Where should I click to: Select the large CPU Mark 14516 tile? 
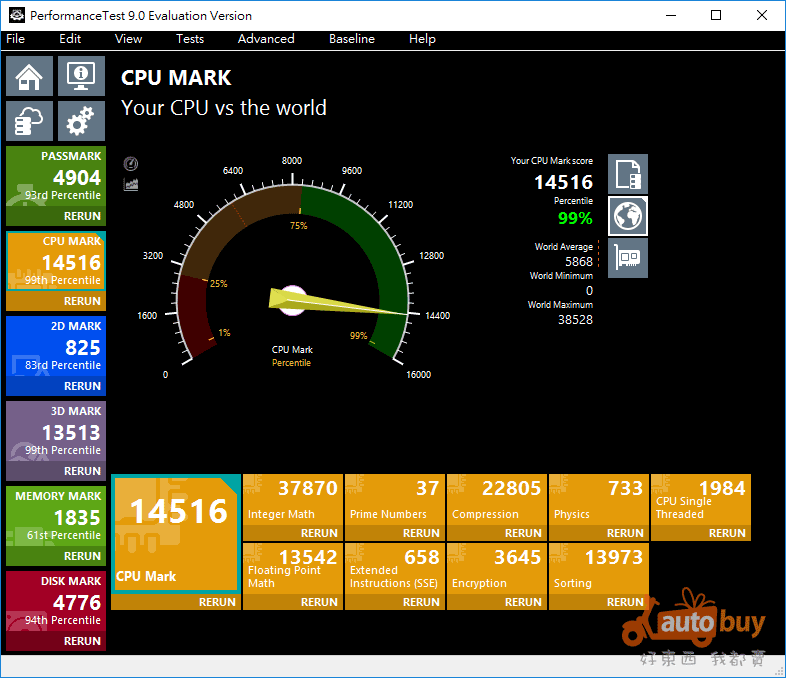pyautogui.click(x=176, y=534)
